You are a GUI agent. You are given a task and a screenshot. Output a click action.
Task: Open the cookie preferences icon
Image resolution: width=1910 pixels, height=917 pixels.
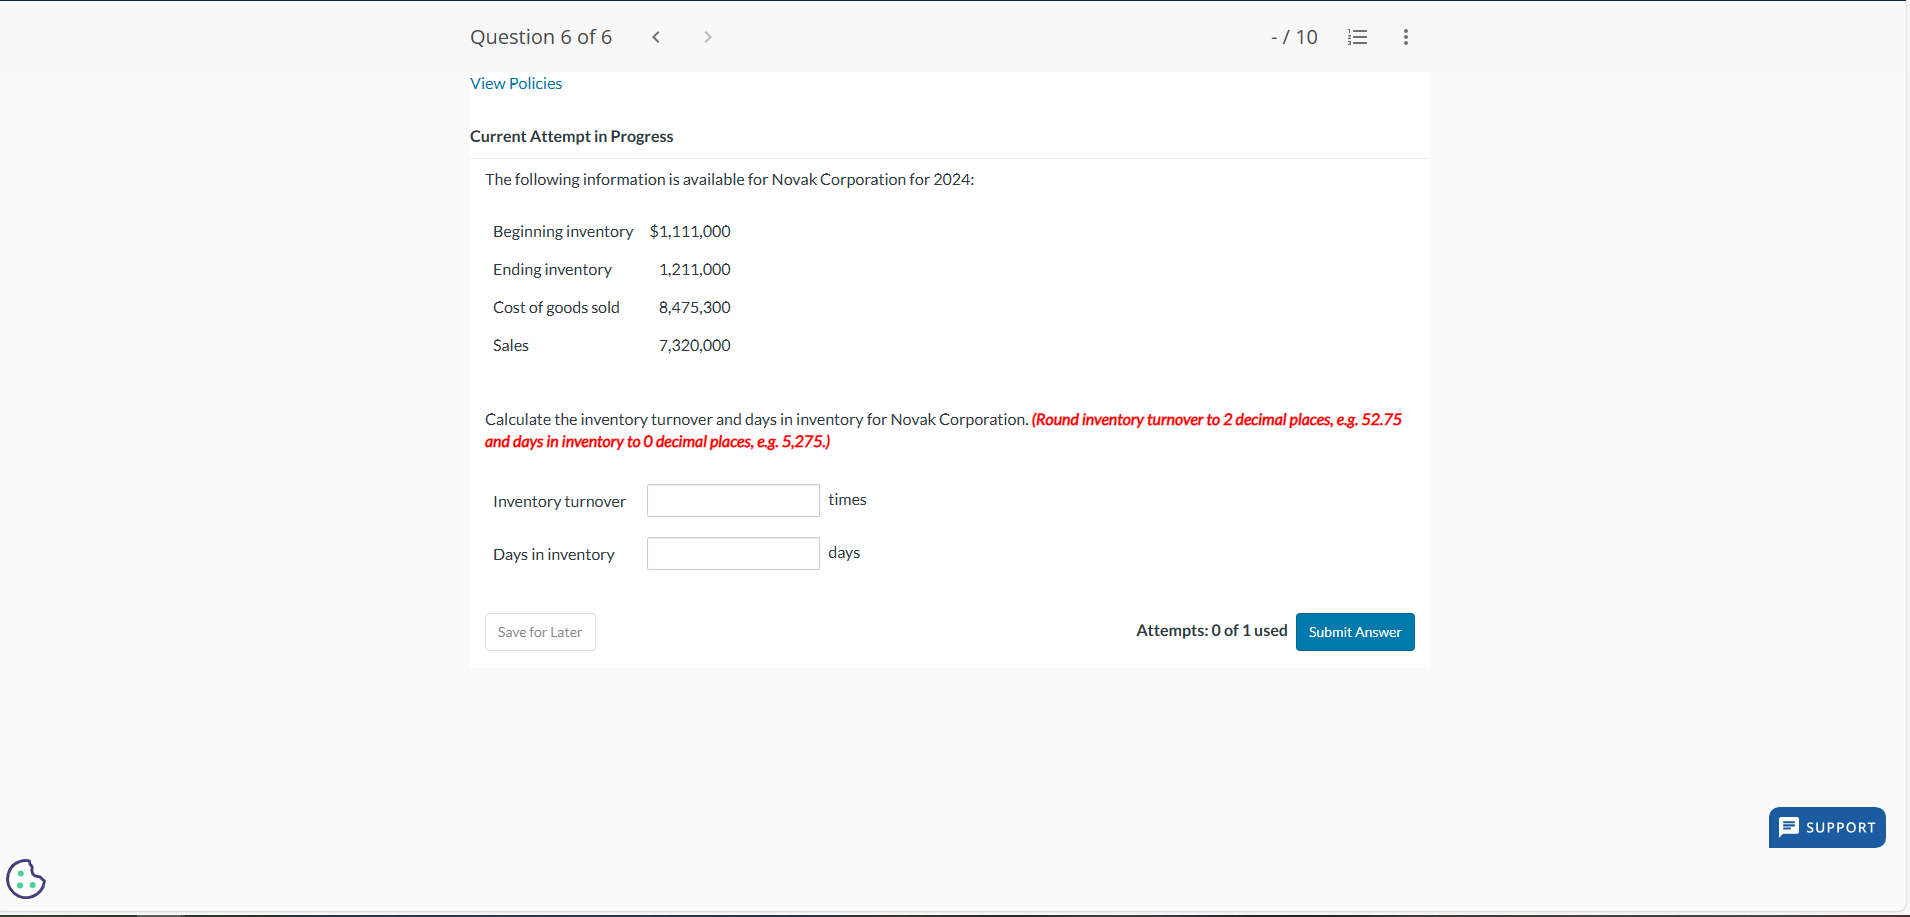pyautogui.click(x=26, y=879)
